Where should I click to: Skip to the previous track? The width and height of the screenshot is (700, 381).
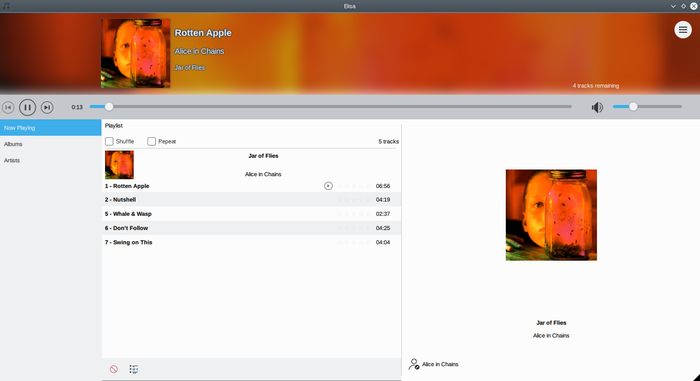(x=8, y=107)
